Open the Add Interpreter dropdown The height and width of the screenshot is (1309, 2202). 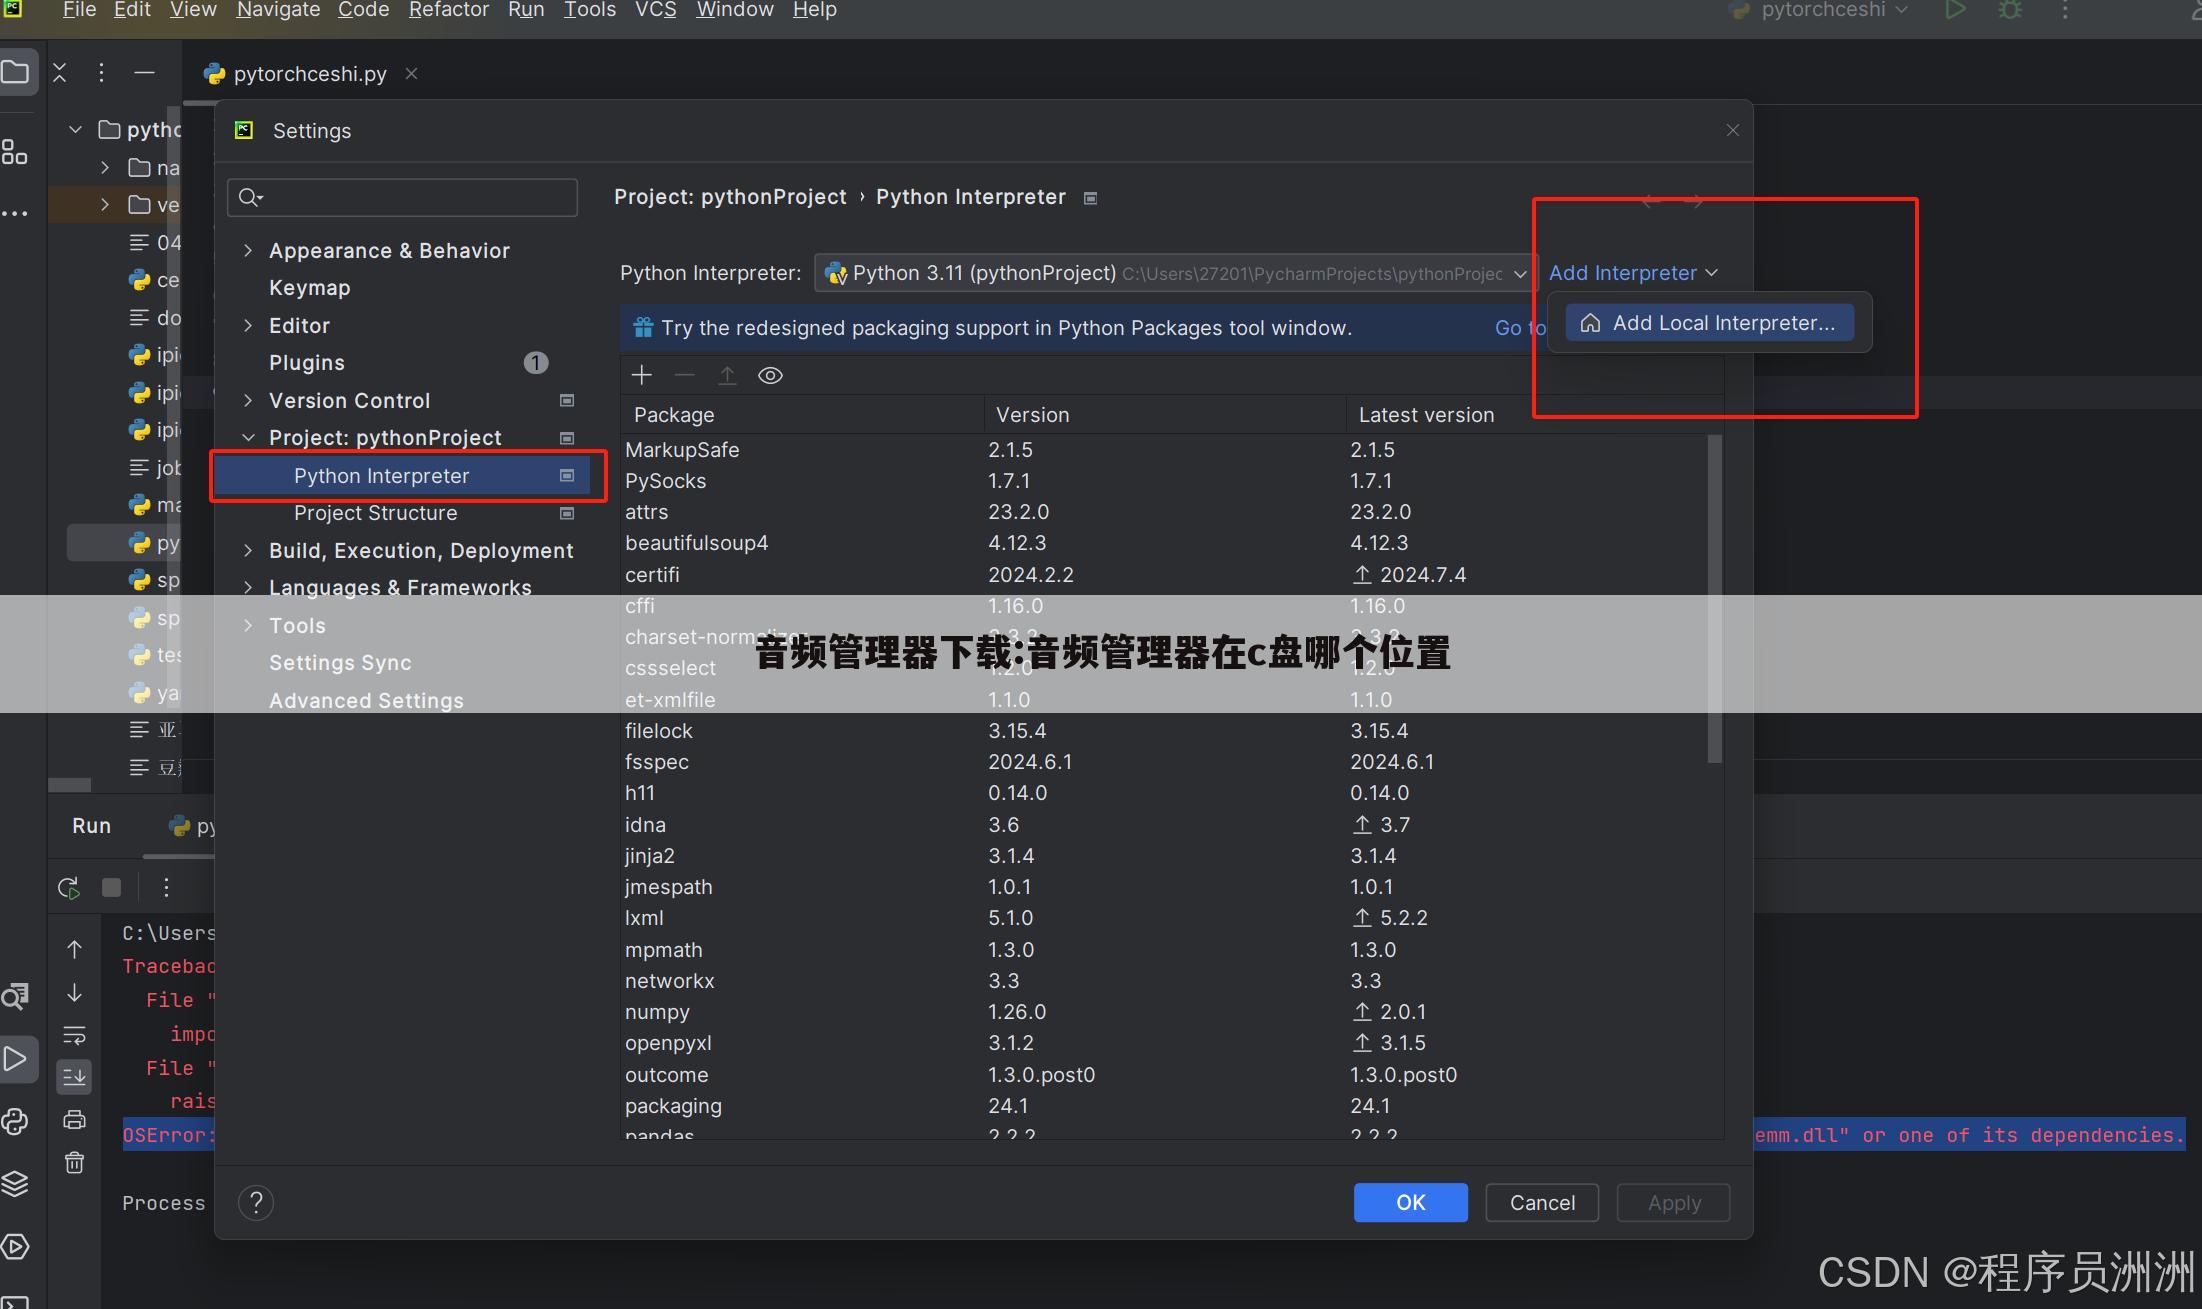tap(1633, 273)
